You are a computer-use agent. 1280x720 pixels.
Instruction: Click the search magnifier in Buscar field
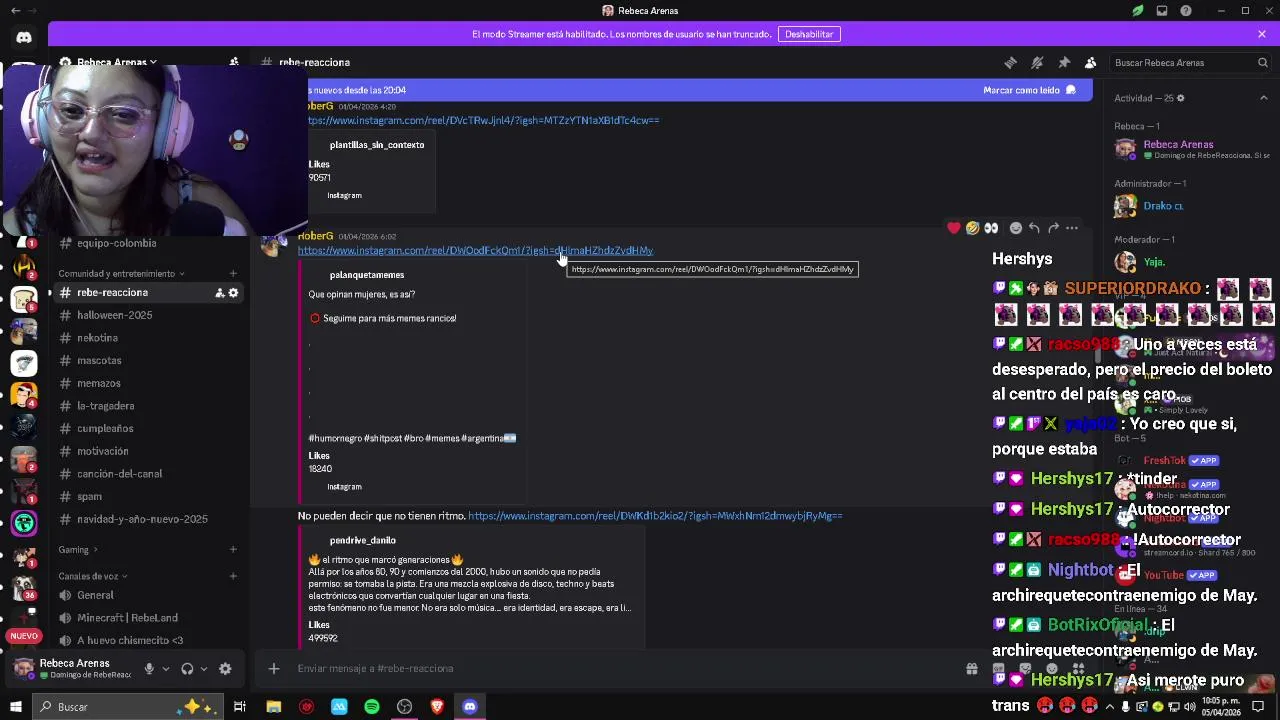coord(1262,62)
